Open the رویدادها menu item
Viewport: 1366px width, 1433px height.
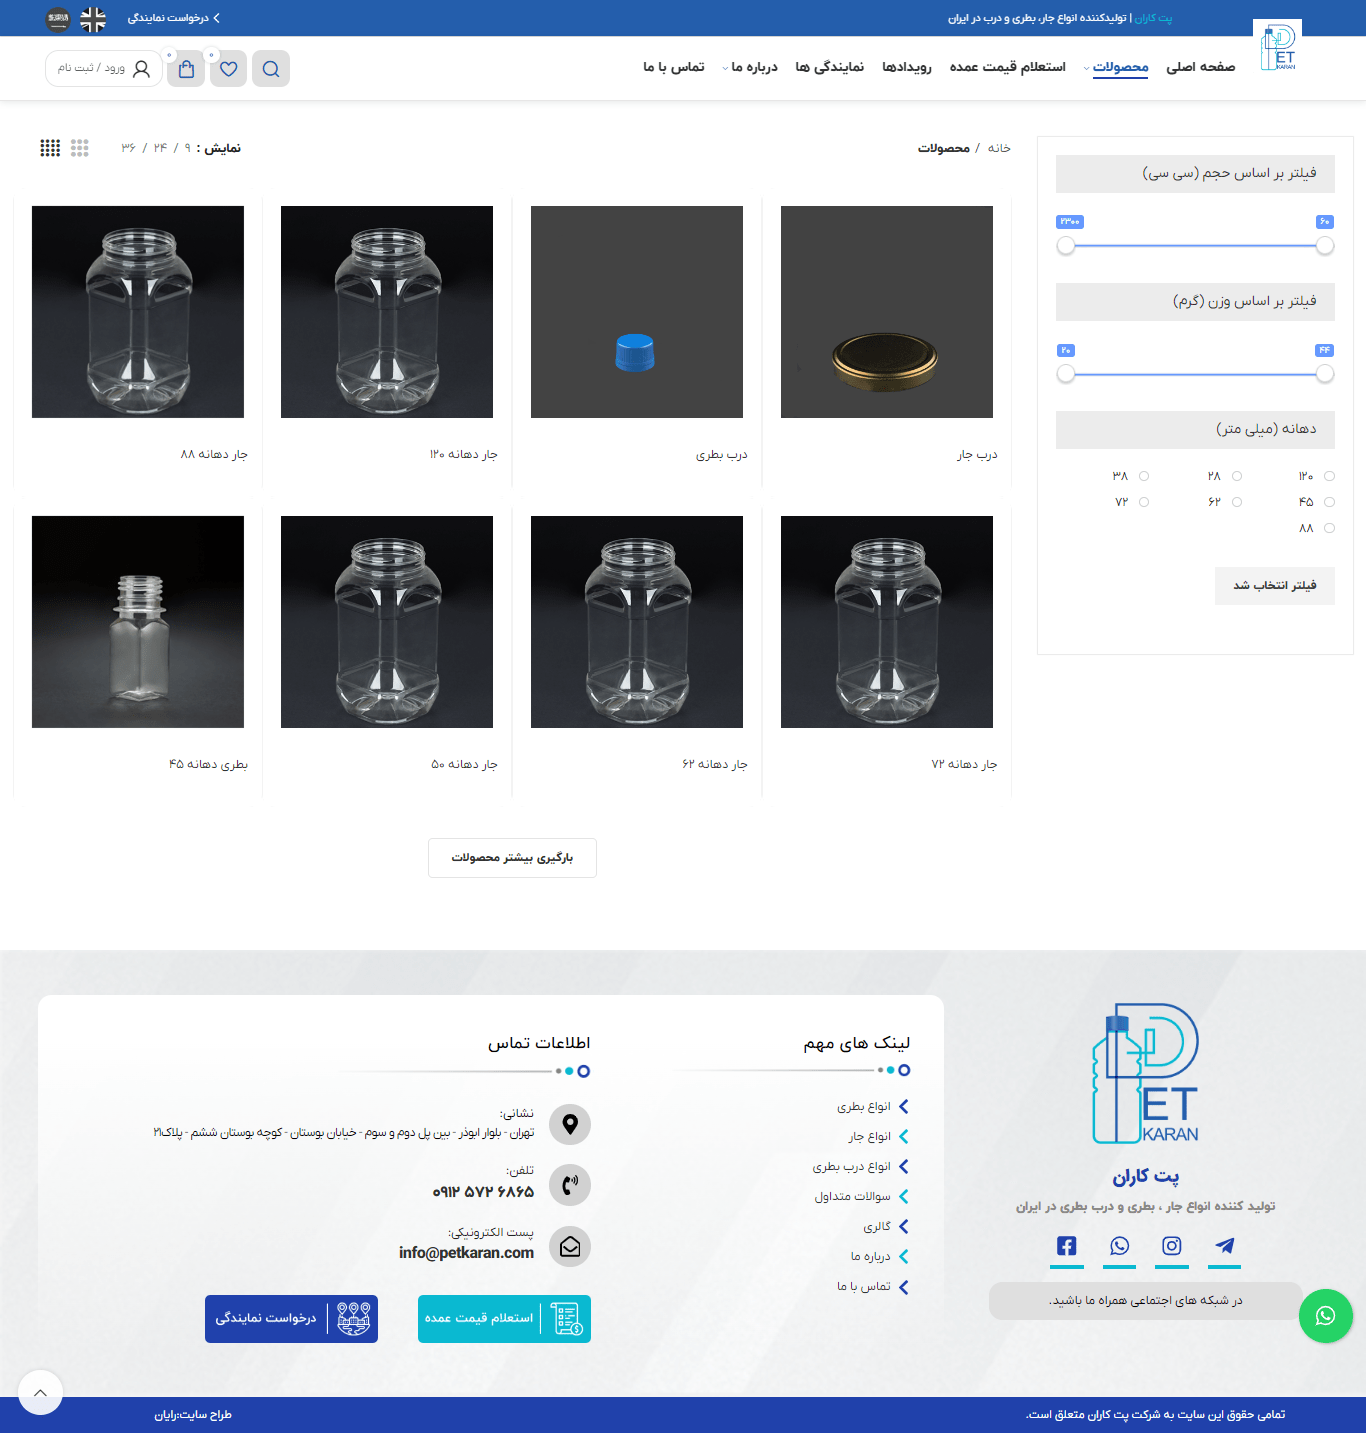click(906, 67)
